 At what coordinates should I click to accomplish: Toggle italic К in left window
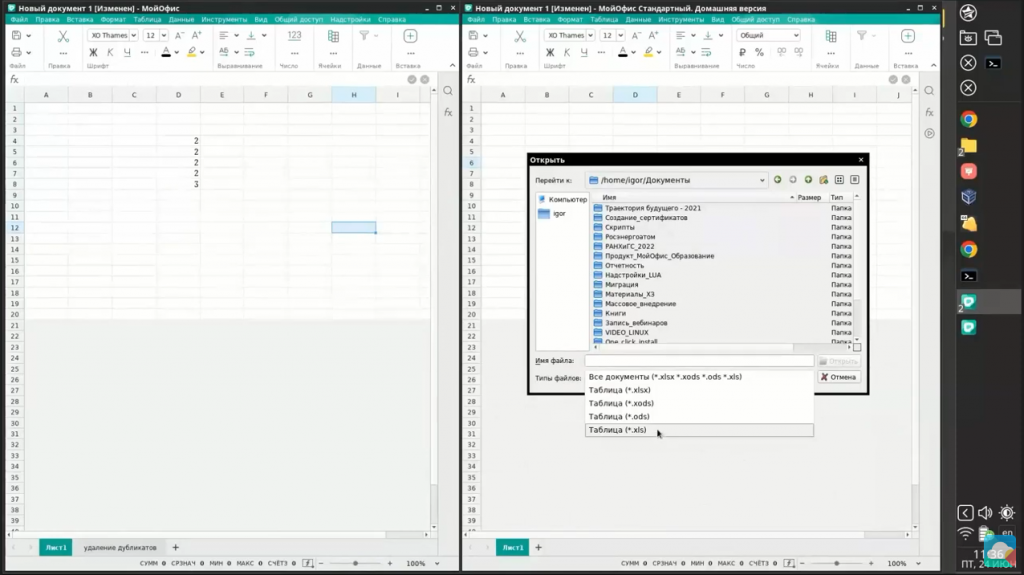click(110, 52)
